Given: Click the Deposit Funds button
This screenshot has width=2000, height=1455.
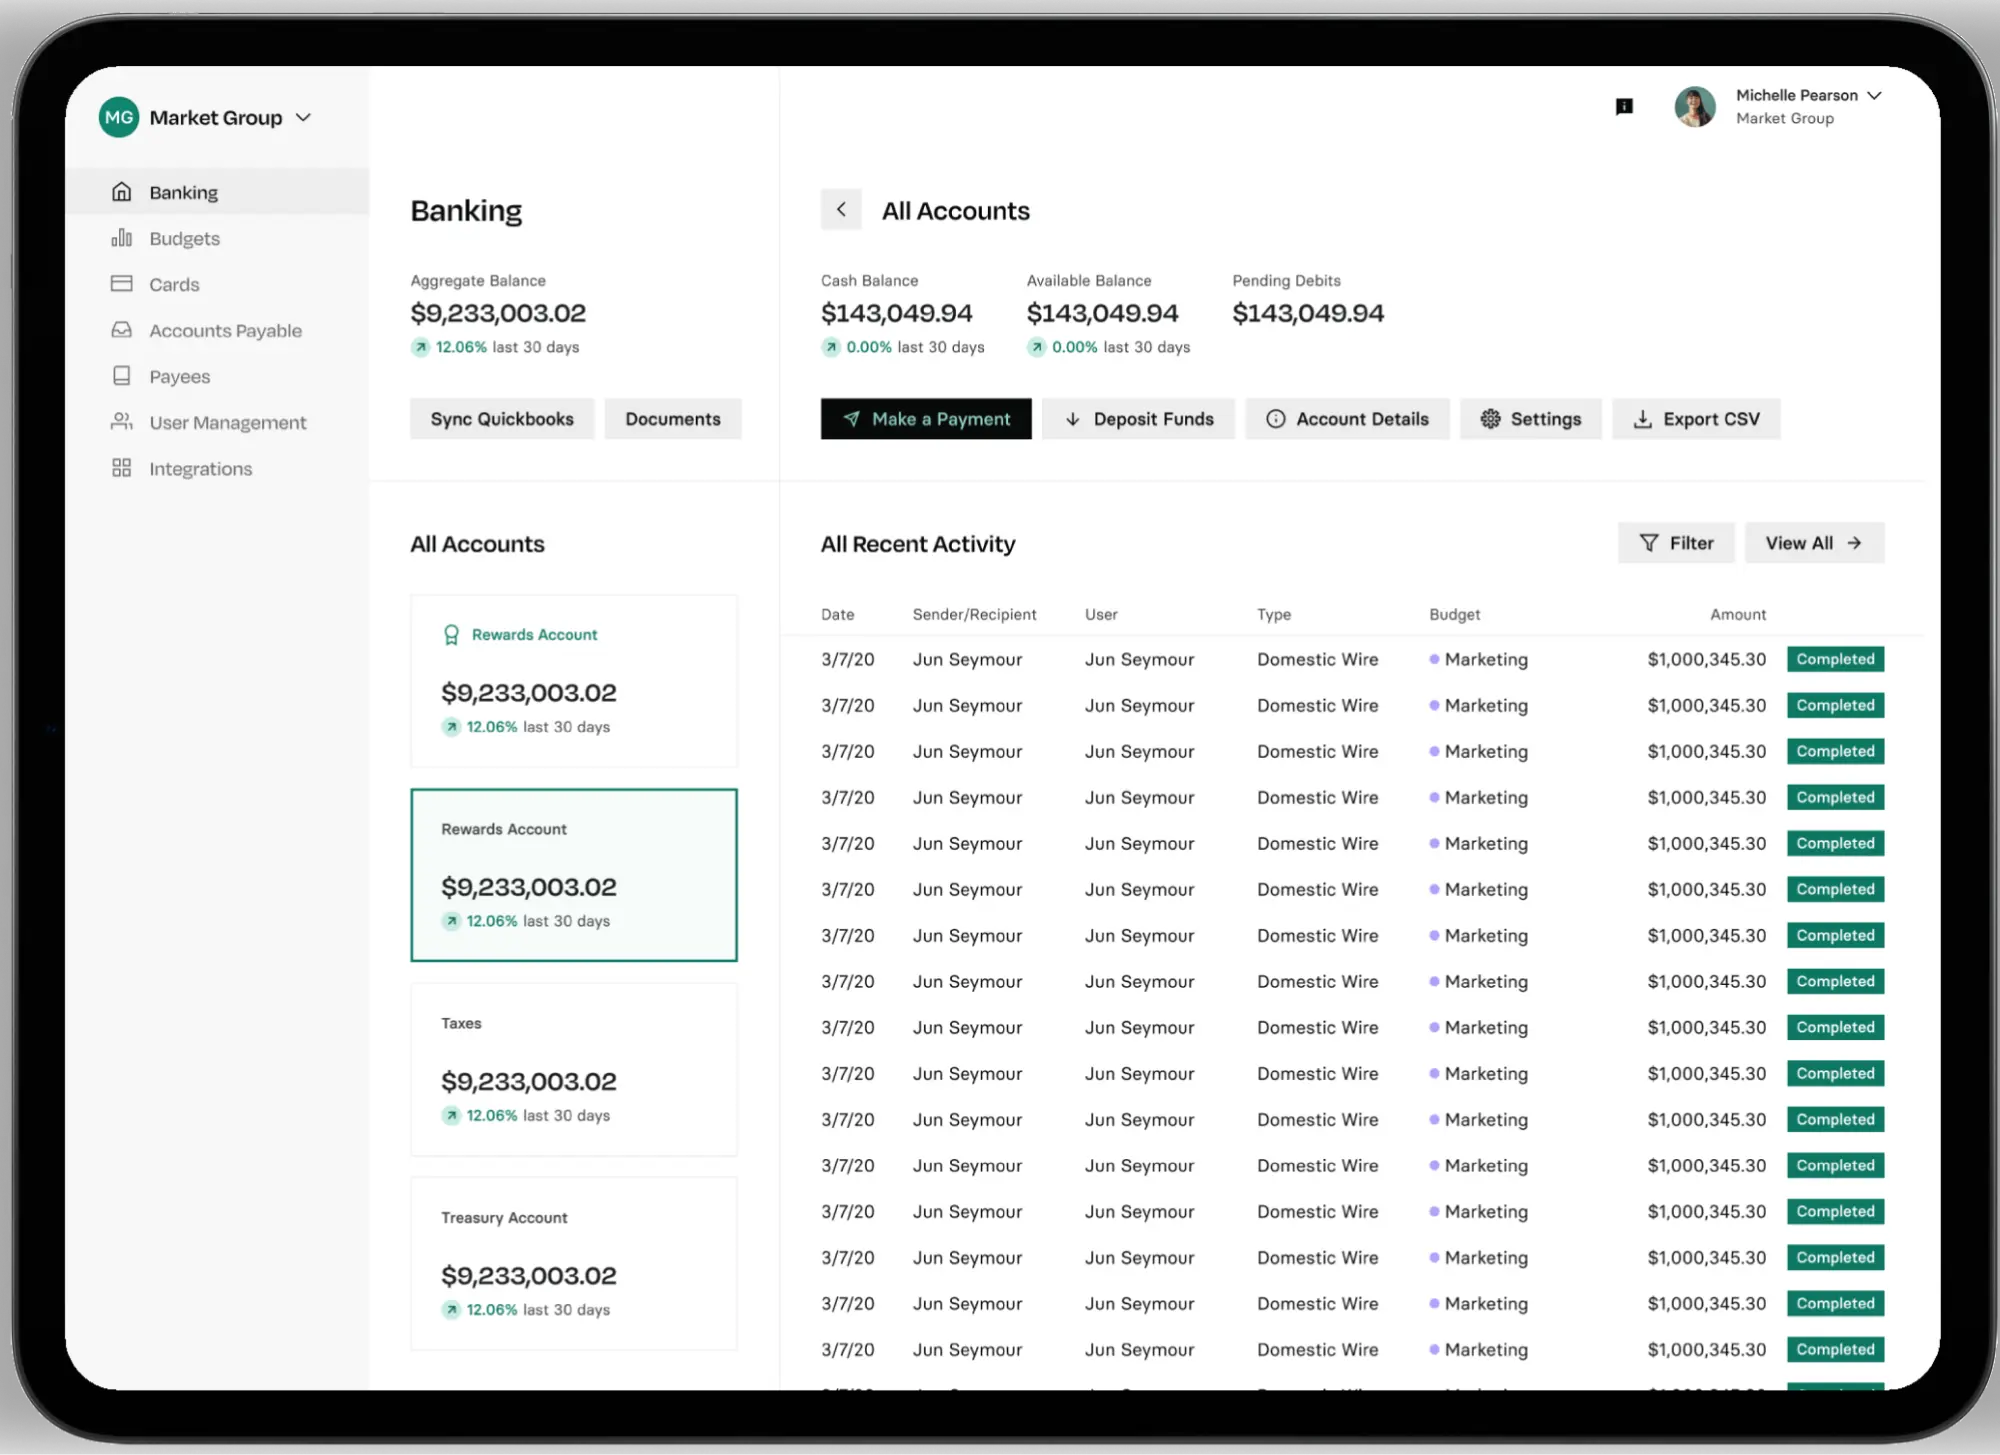Looking at the screenshot, I should [1138, 419].
